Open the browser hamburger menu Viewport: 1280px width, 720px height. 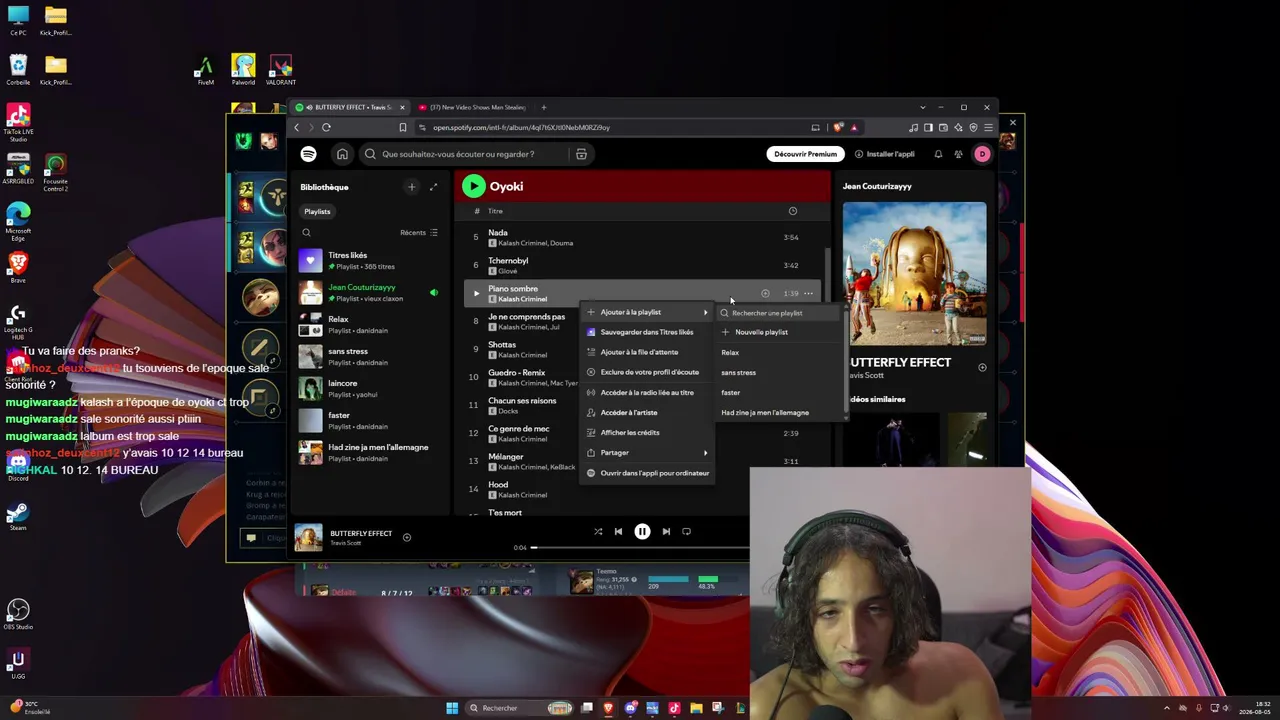[x=988, y=127]
